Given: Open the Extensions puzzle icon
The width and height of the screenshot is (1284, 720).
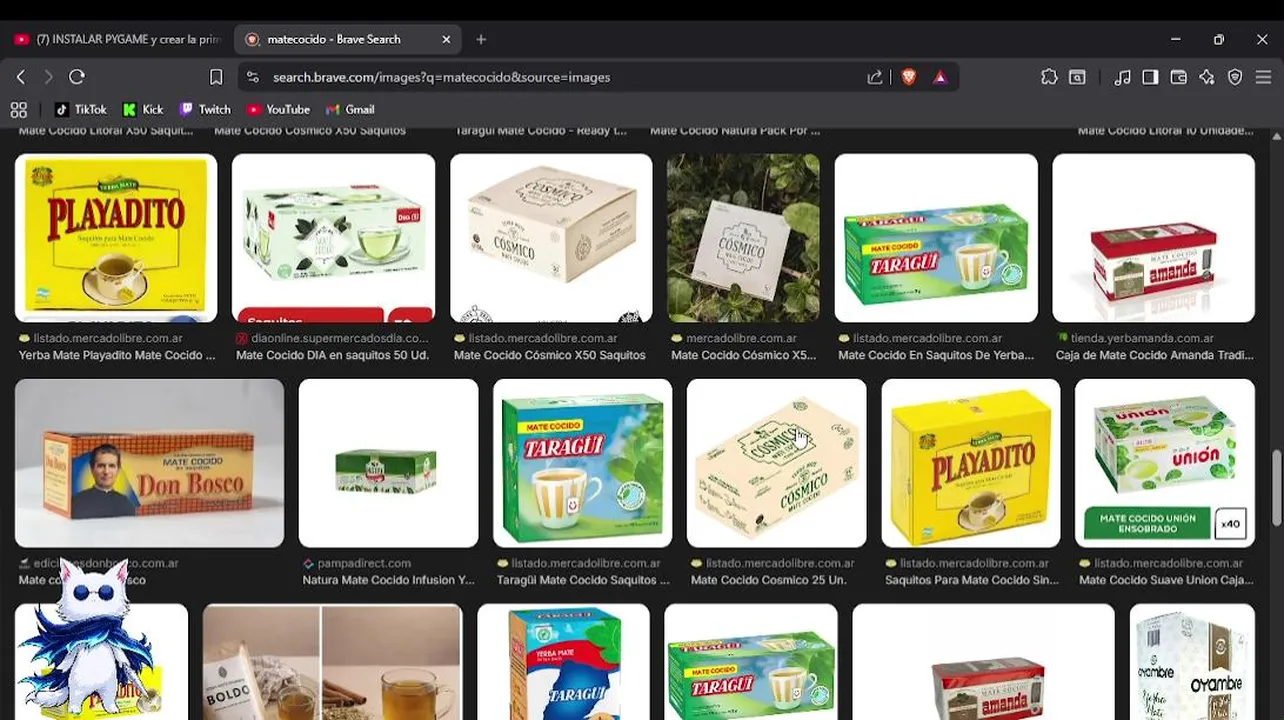Looking at the screenshot, I should click(1049, 77).
